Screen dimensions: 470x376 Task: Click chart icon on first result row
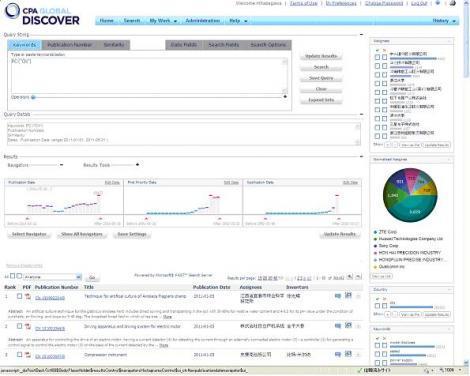pyautogui.click(x=348, y=295)
